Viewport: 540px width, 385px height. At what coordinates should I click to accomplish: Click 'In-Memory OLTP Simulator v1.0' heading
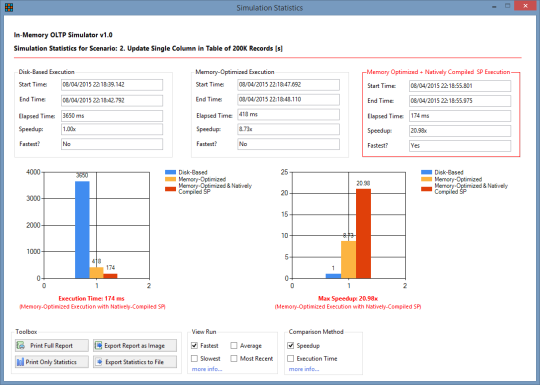(x=63, y=35)
